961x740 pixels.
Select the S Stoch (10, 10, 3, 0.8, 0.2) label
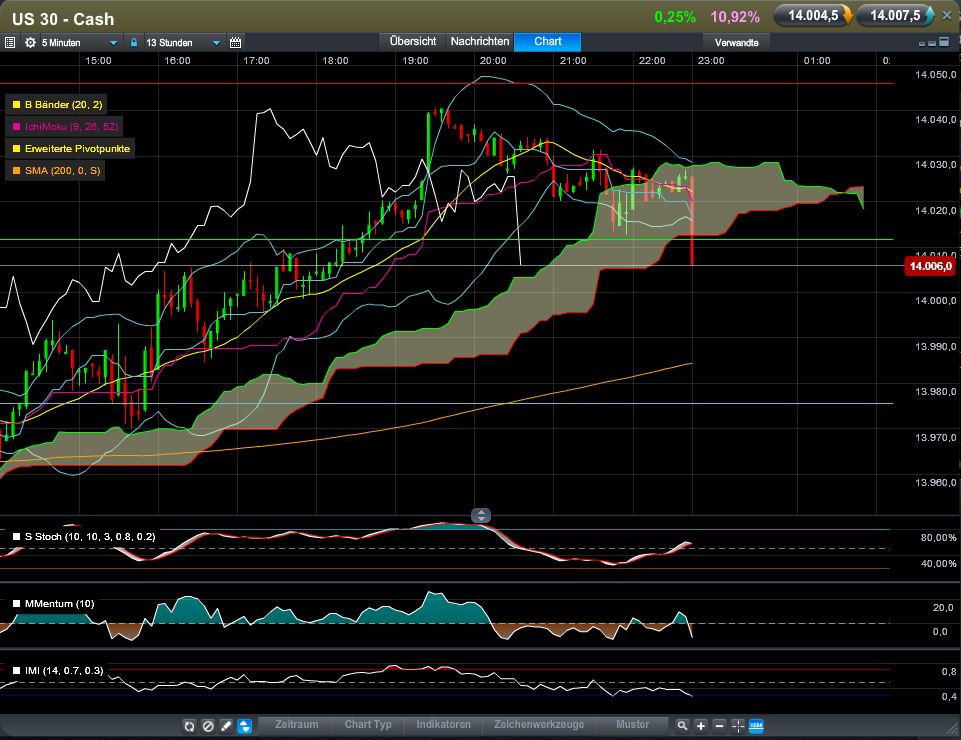point(90,536)
